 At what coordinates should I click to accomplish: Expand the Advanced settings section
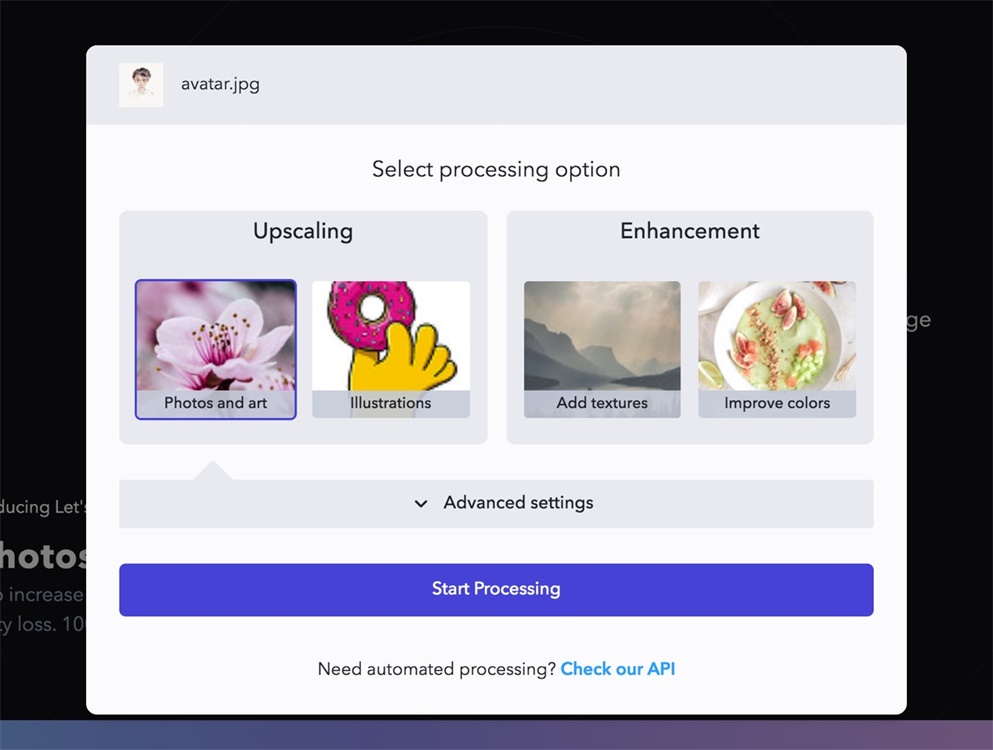coord(518,503)
